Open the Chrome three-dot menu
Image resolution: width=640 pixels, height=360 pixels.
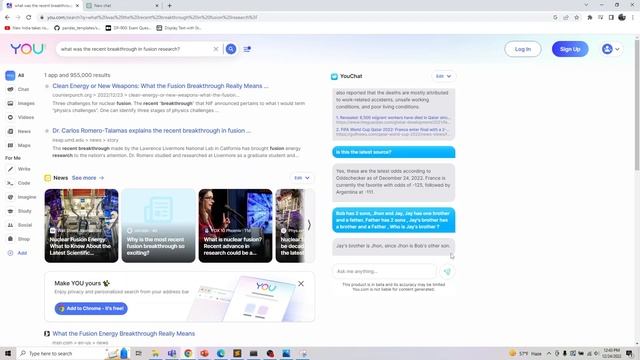click(x=633, y=18)
